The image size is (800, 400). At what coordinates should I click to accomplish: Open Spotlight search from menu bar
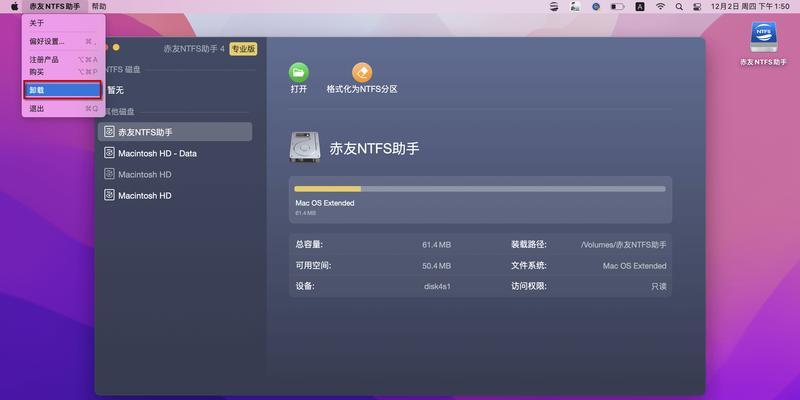click(x=679, y=7)
